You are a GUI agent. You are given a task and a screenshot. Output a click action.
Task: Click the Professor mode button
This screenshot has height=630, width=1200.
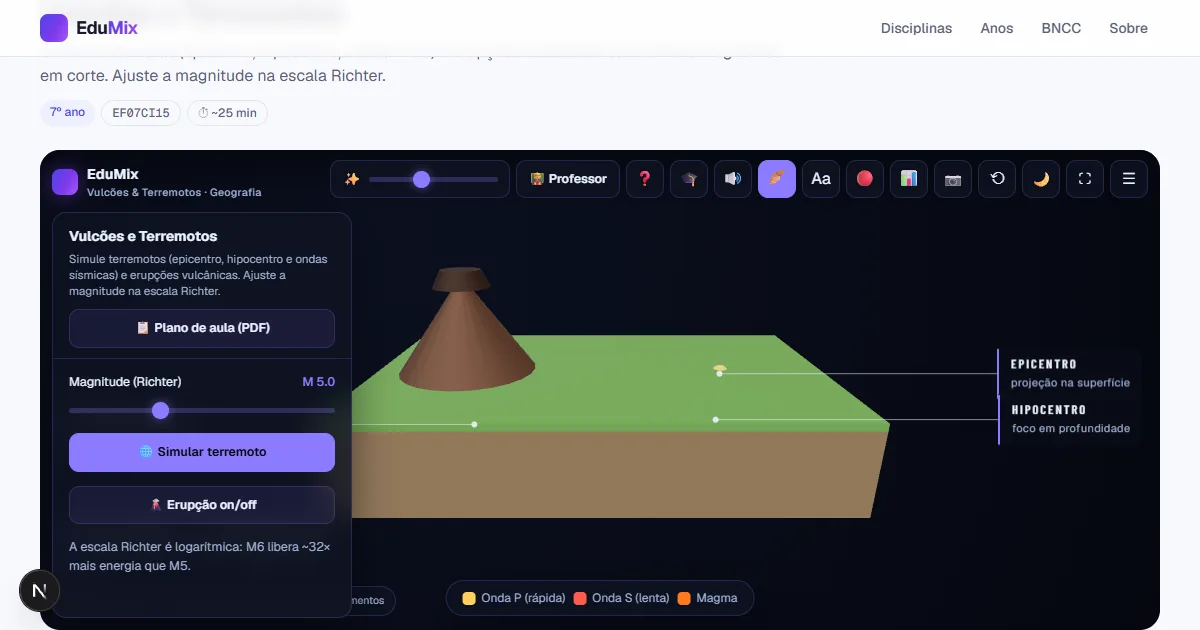coord(568,179)
